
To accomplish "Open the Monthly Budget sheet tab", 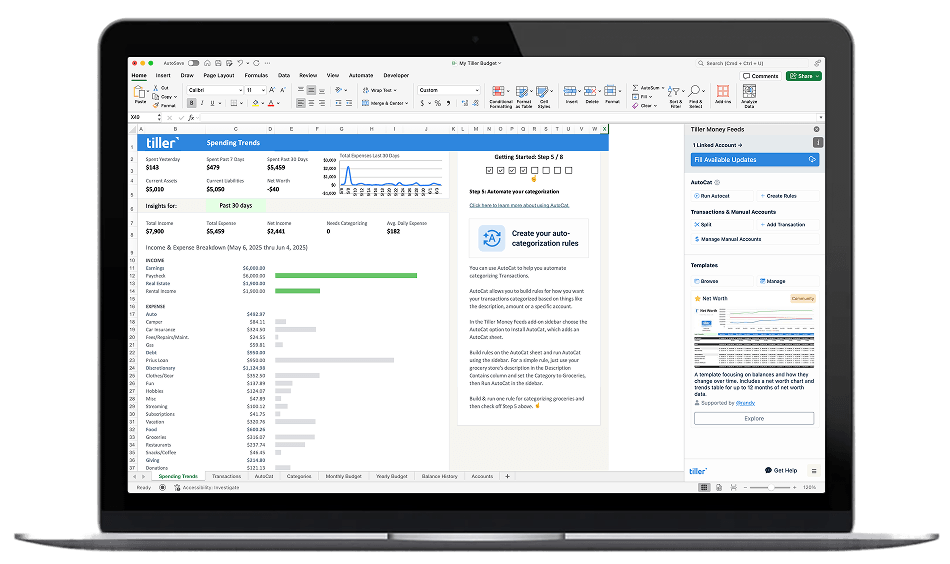I will 340,476.
